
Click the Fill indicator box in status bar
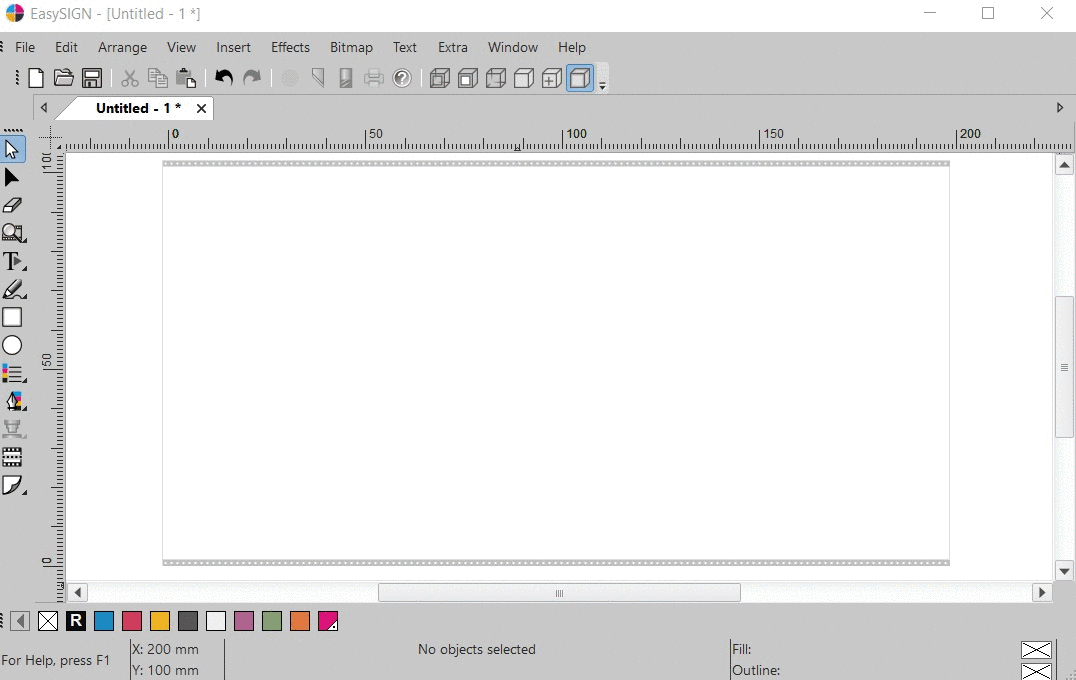(1036, 649)
